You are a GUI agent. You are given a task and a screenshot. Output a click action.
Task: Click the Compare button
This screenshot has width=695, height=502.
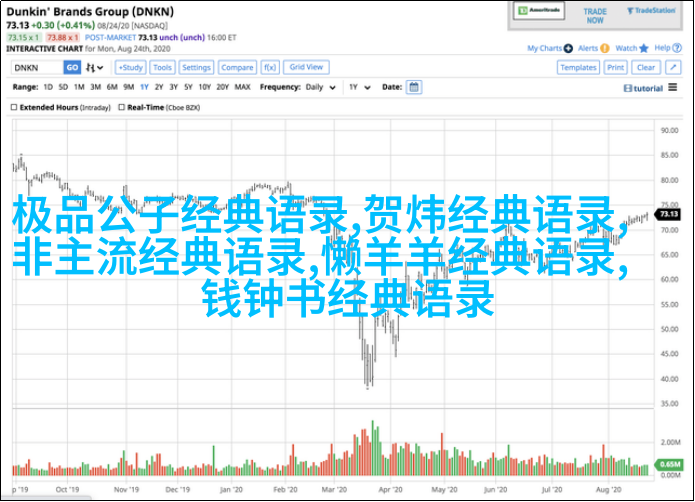point(237,68)
